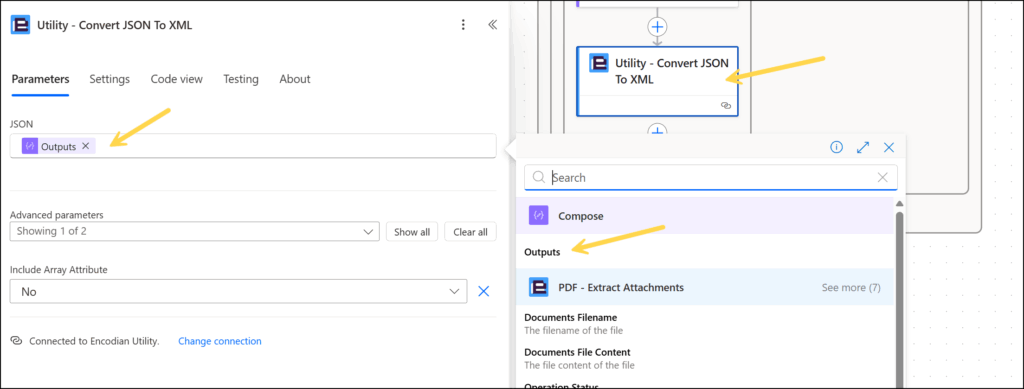
Task: Select Outputs under Compose
Action: tap(542, 252)
